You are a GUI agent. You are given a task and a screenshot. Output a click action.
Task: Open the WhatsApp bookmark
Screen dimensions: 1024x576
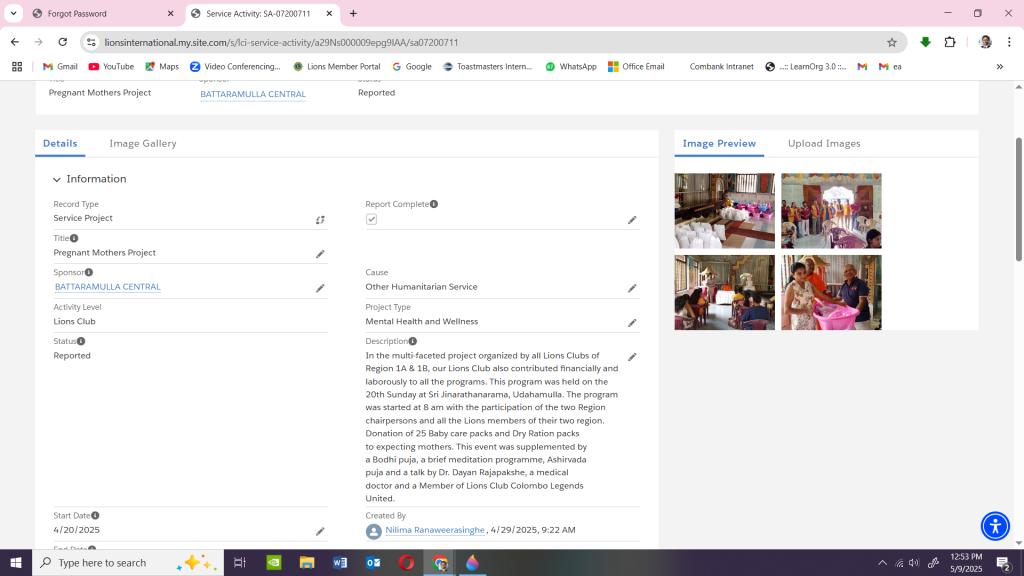(571, 67)
